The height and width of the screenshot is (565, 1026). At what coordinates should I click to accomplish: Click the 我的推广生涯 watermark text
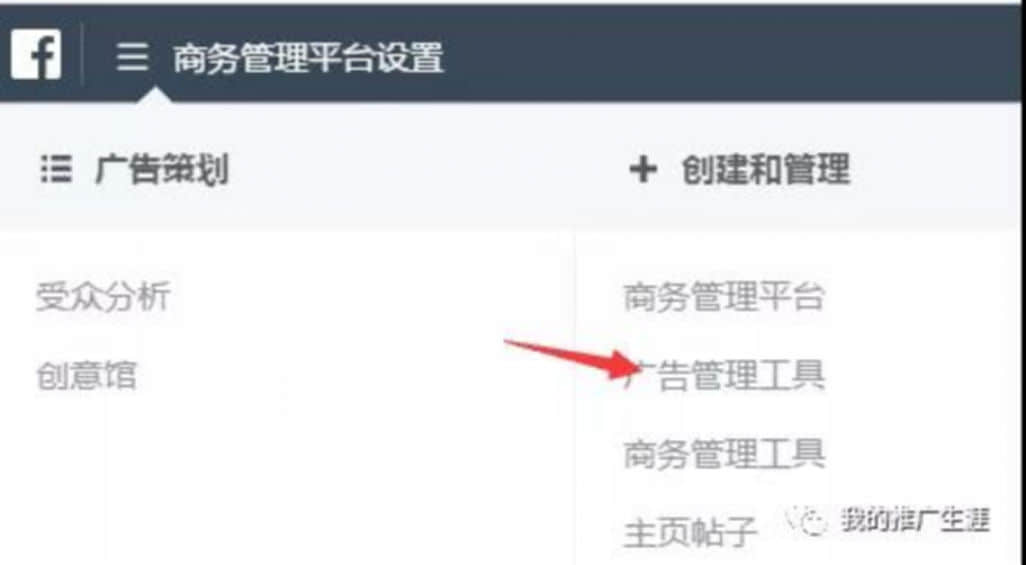tap(915, 520)
